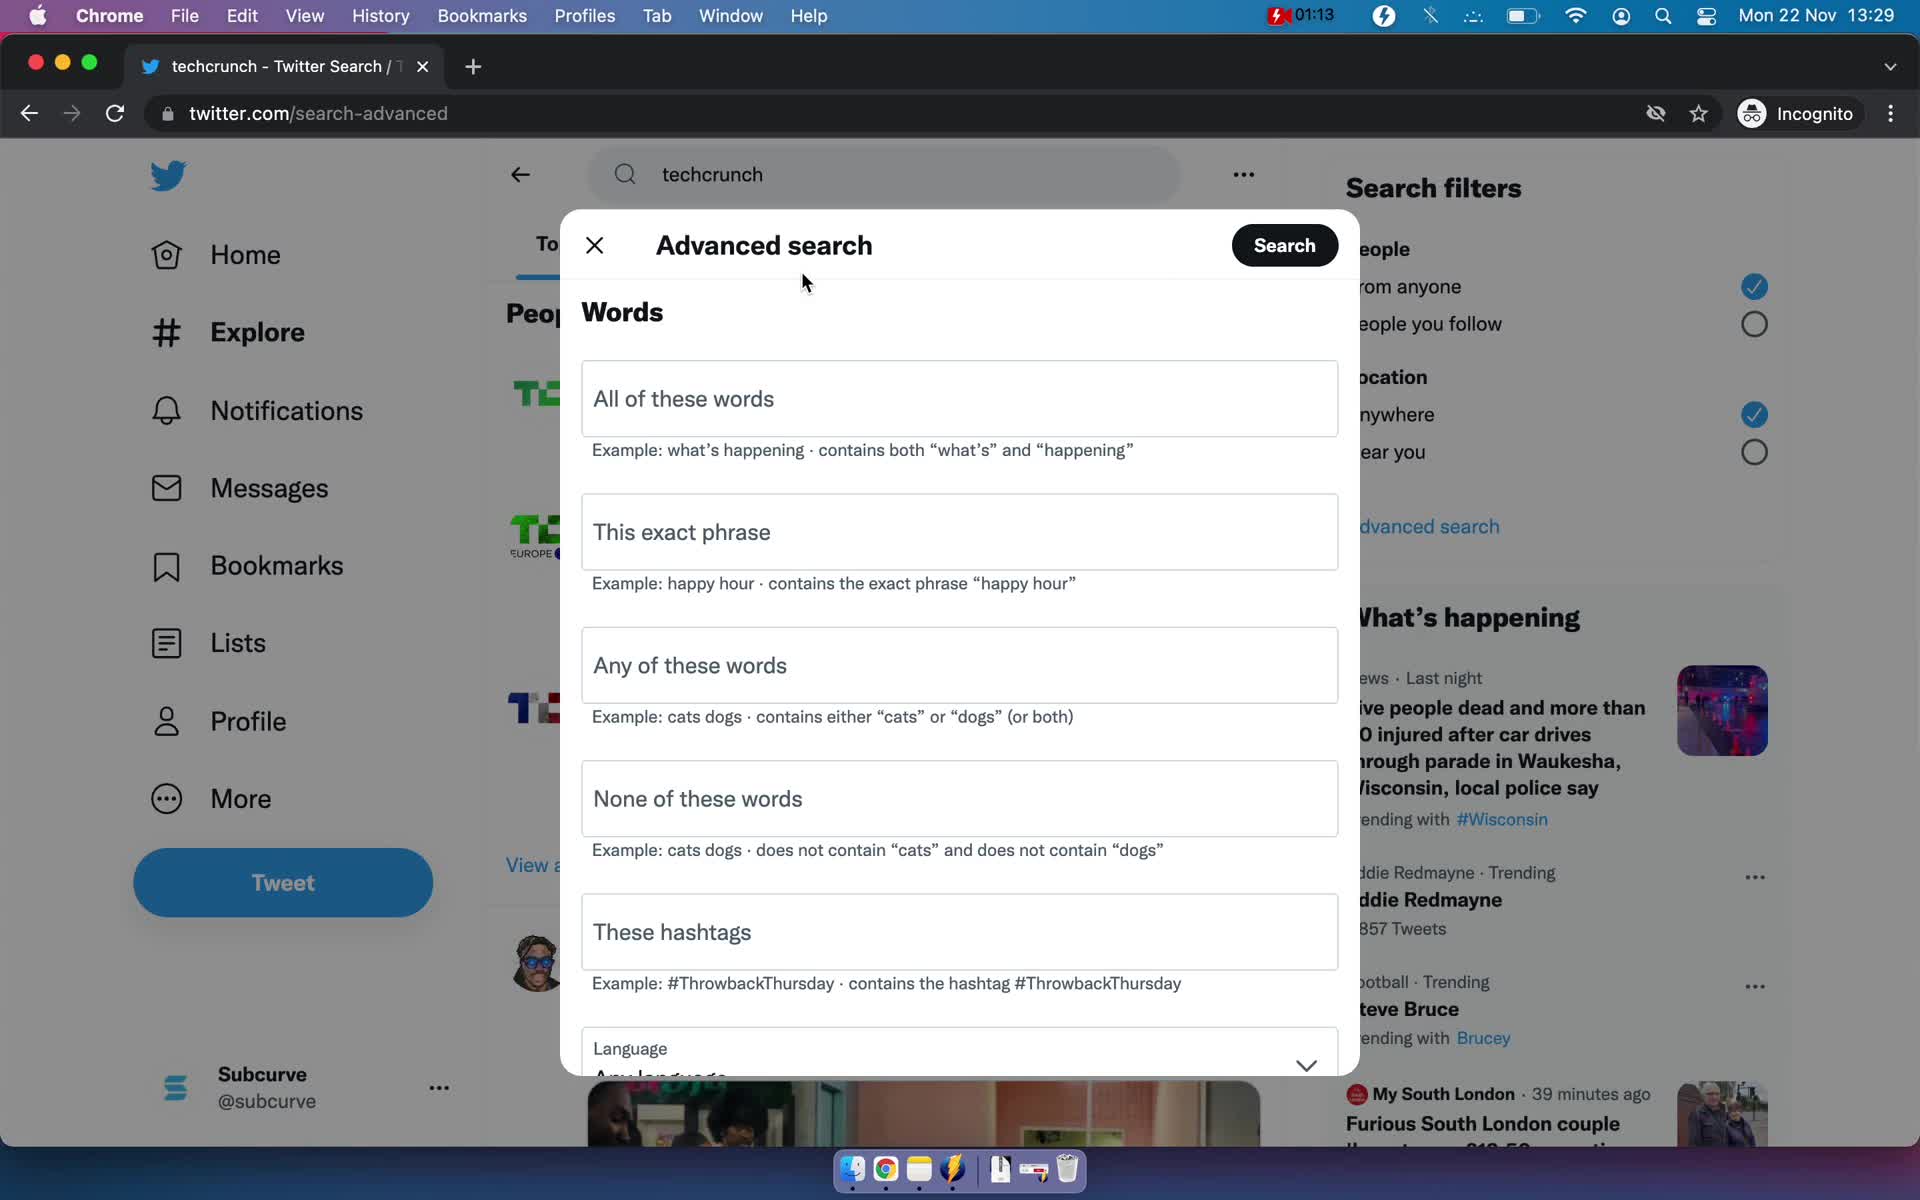The image size is (1920, 1200).
Task: Click the Bookmarks icon in sidebar
Action: point(167,565)
